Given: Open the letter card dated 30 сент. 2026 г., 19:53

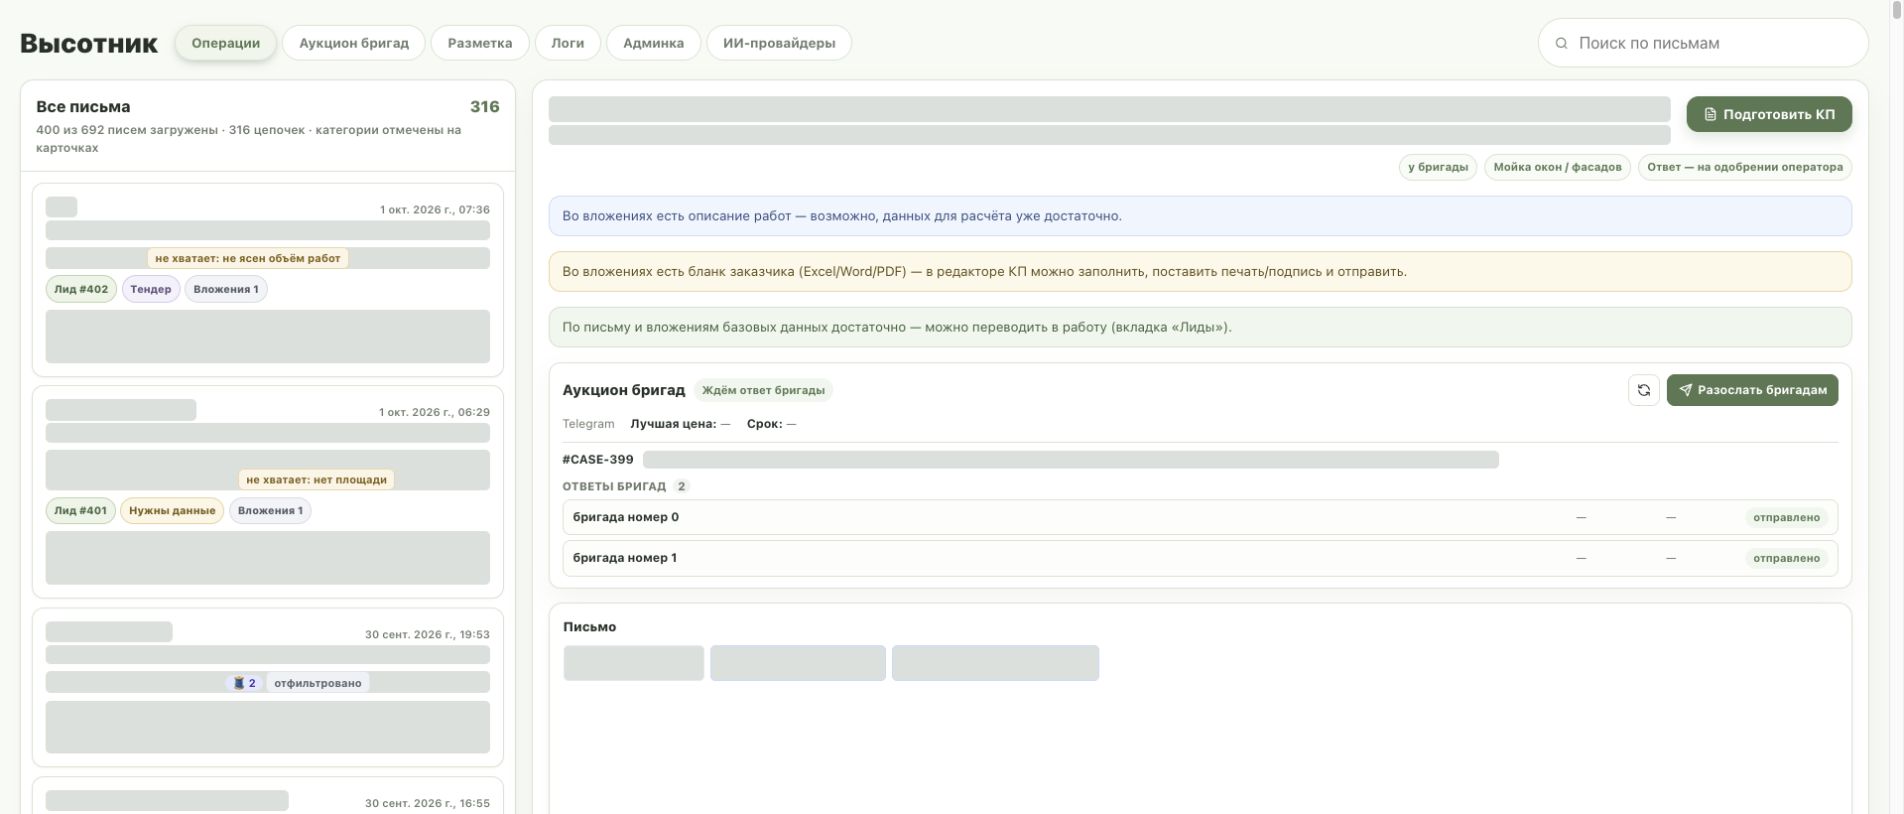Looking at the screenshot, I should 268,688.
